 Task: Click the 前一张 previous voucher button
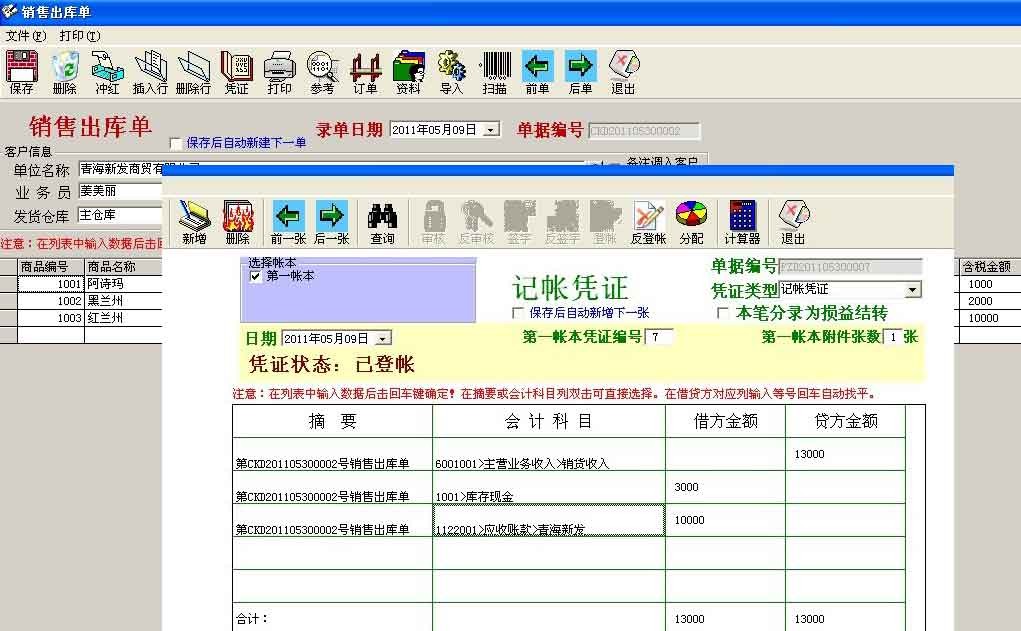pos(288,220)
